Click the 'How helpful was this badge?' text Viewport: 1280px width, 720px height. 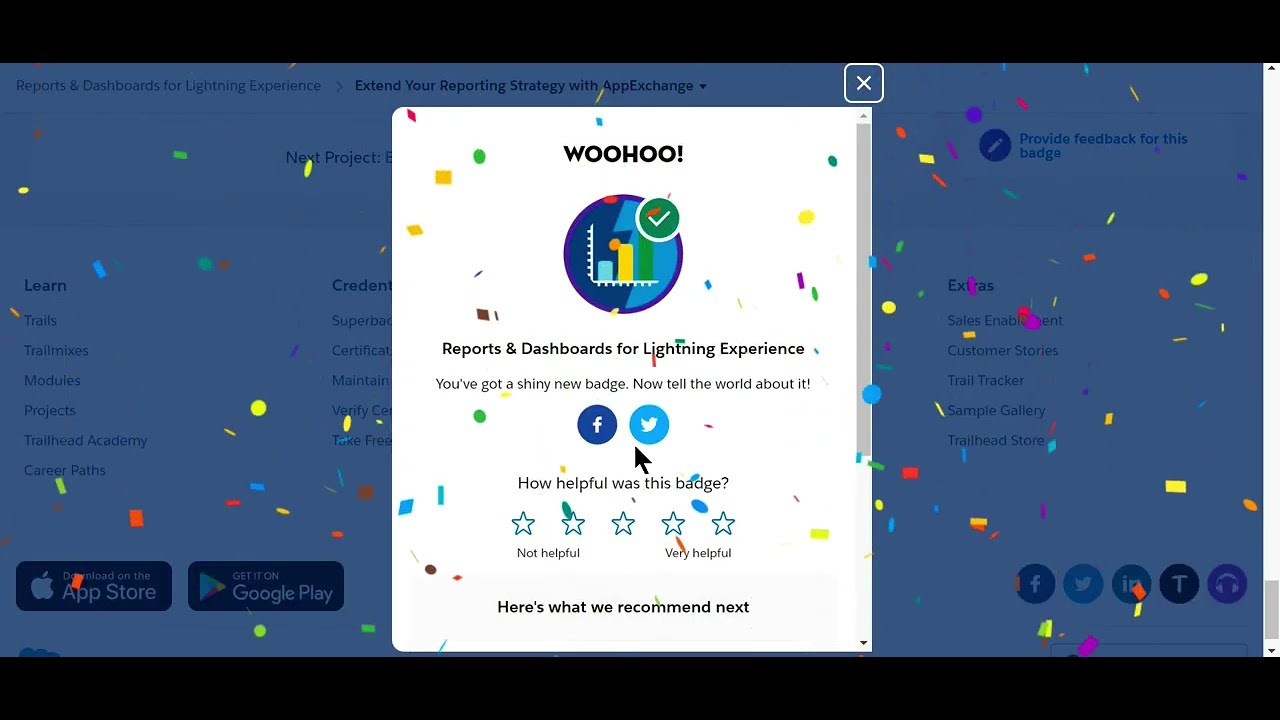pyautogui.click(x=623, y=483)
